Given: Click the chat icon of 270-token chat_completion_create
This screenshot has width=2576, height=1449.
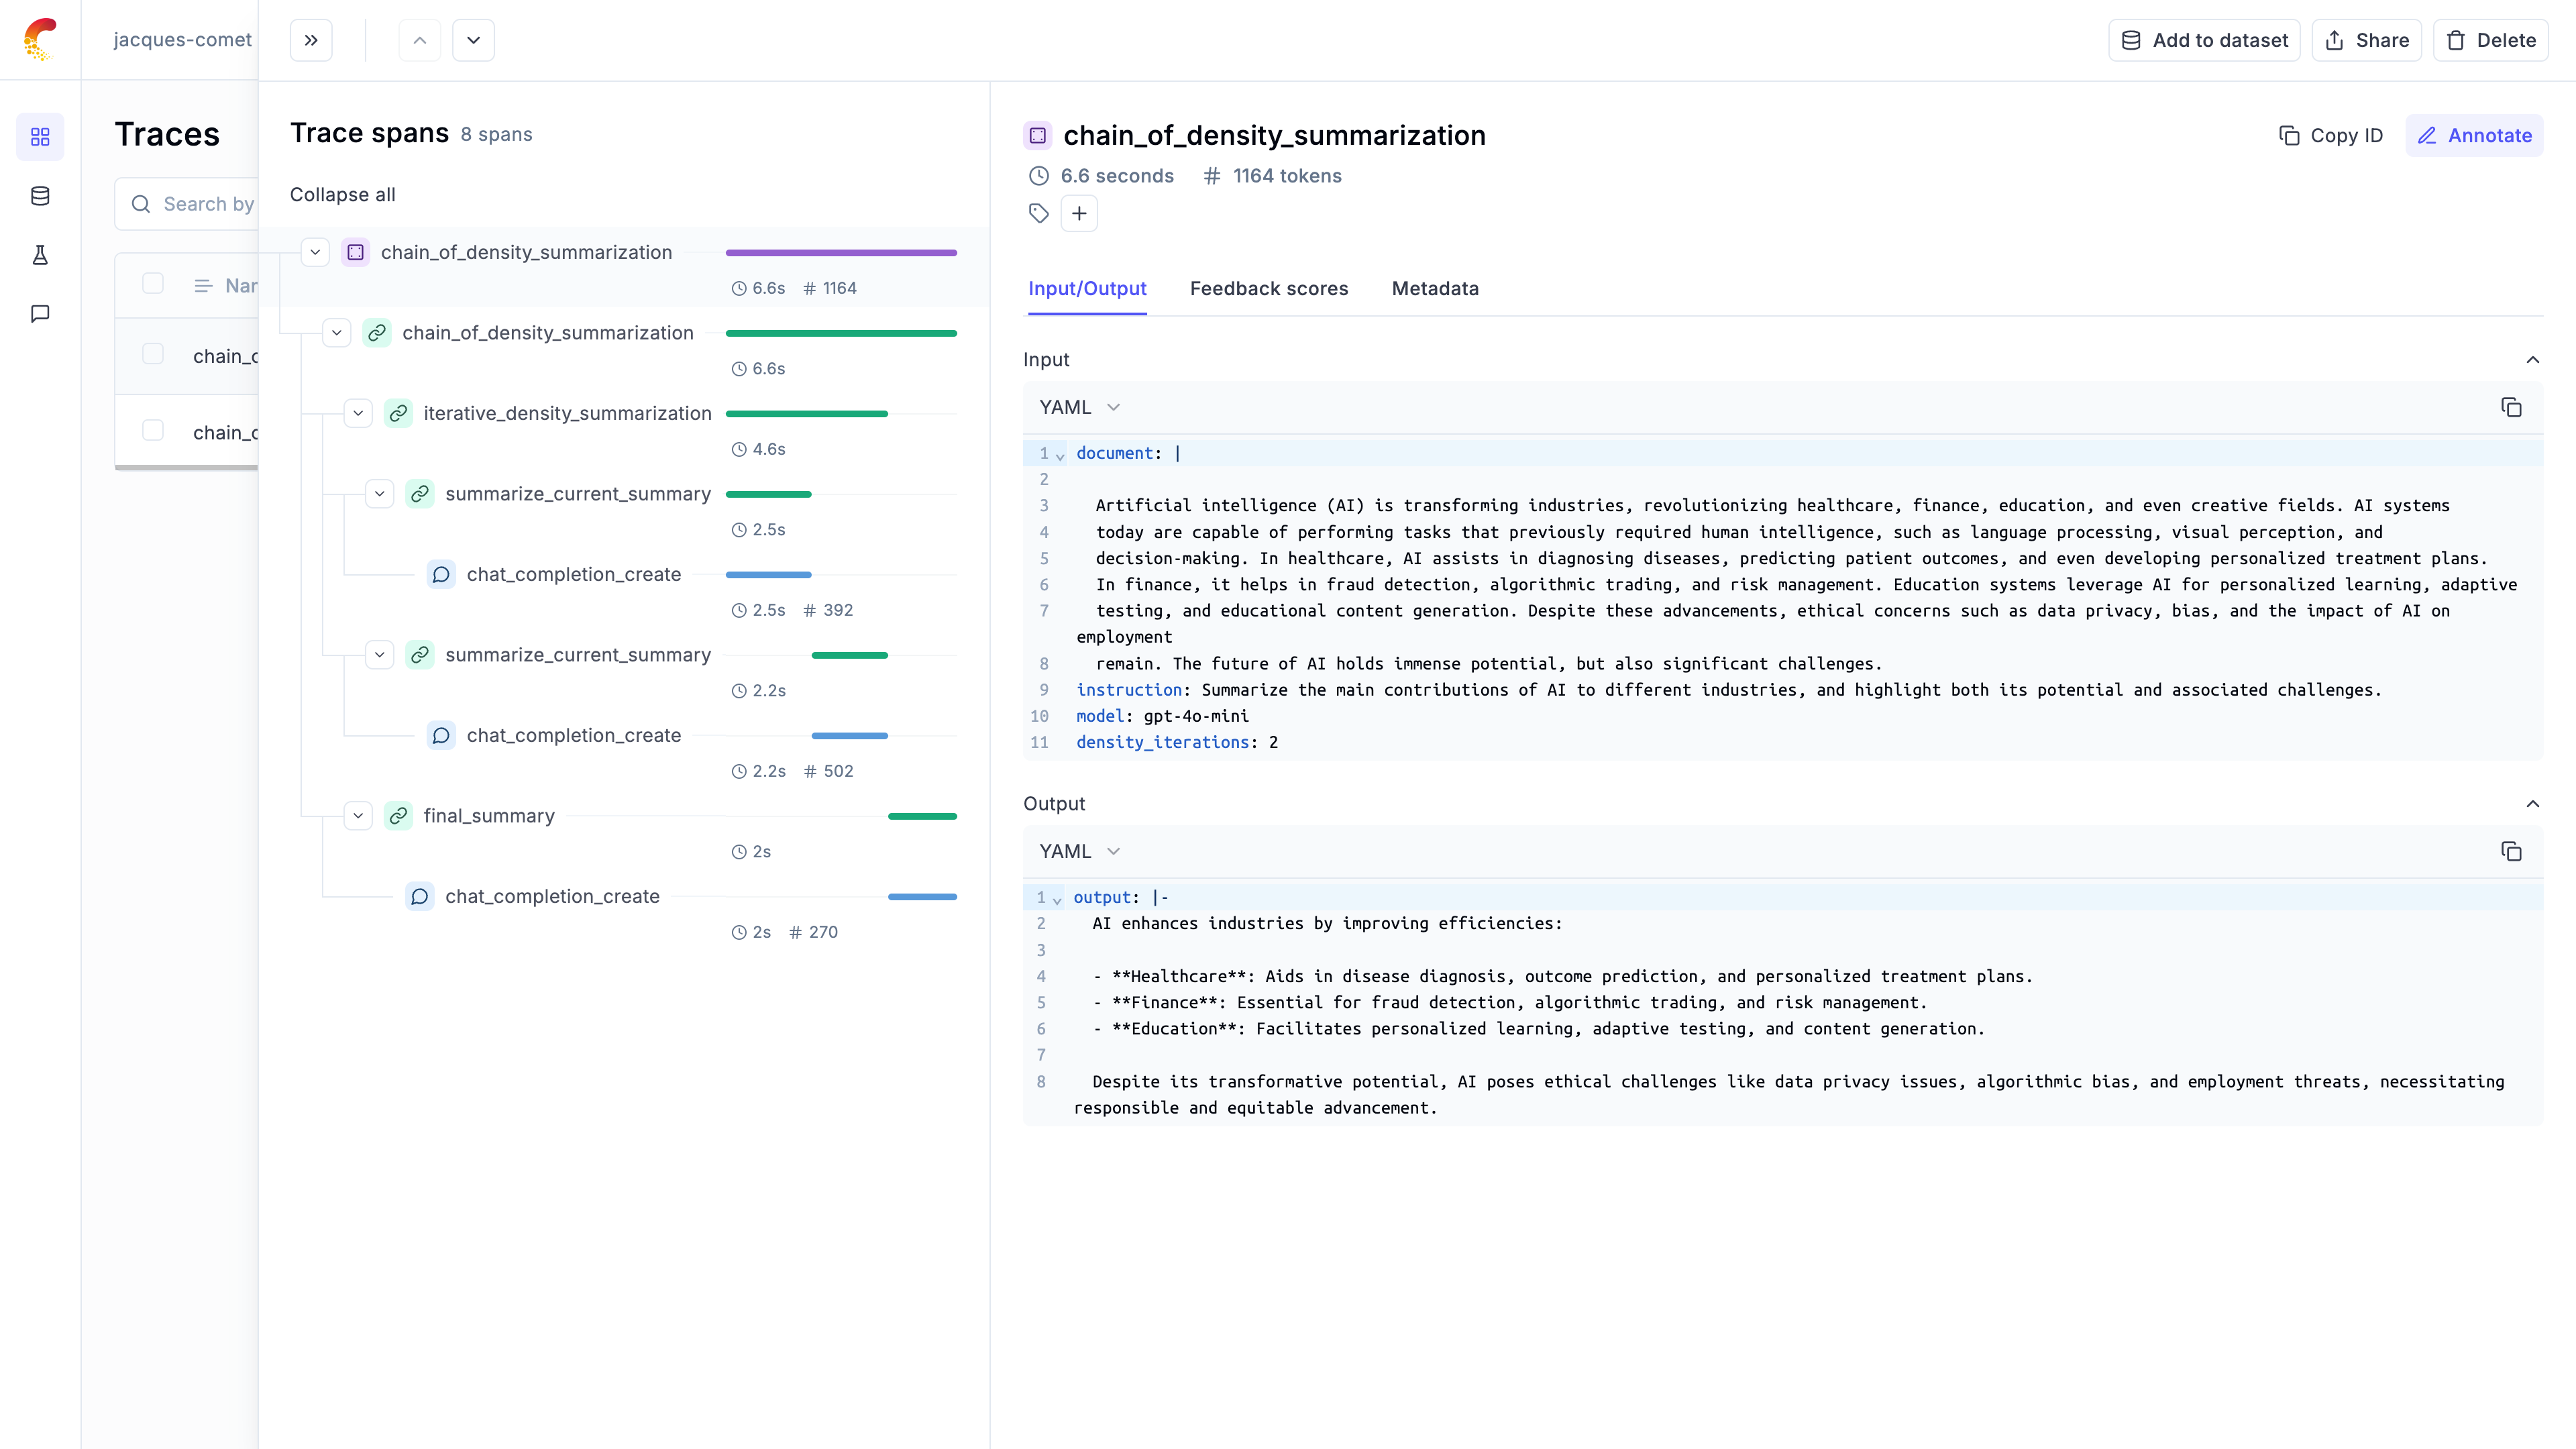Looking at the screenshot, I should point(420,896).
